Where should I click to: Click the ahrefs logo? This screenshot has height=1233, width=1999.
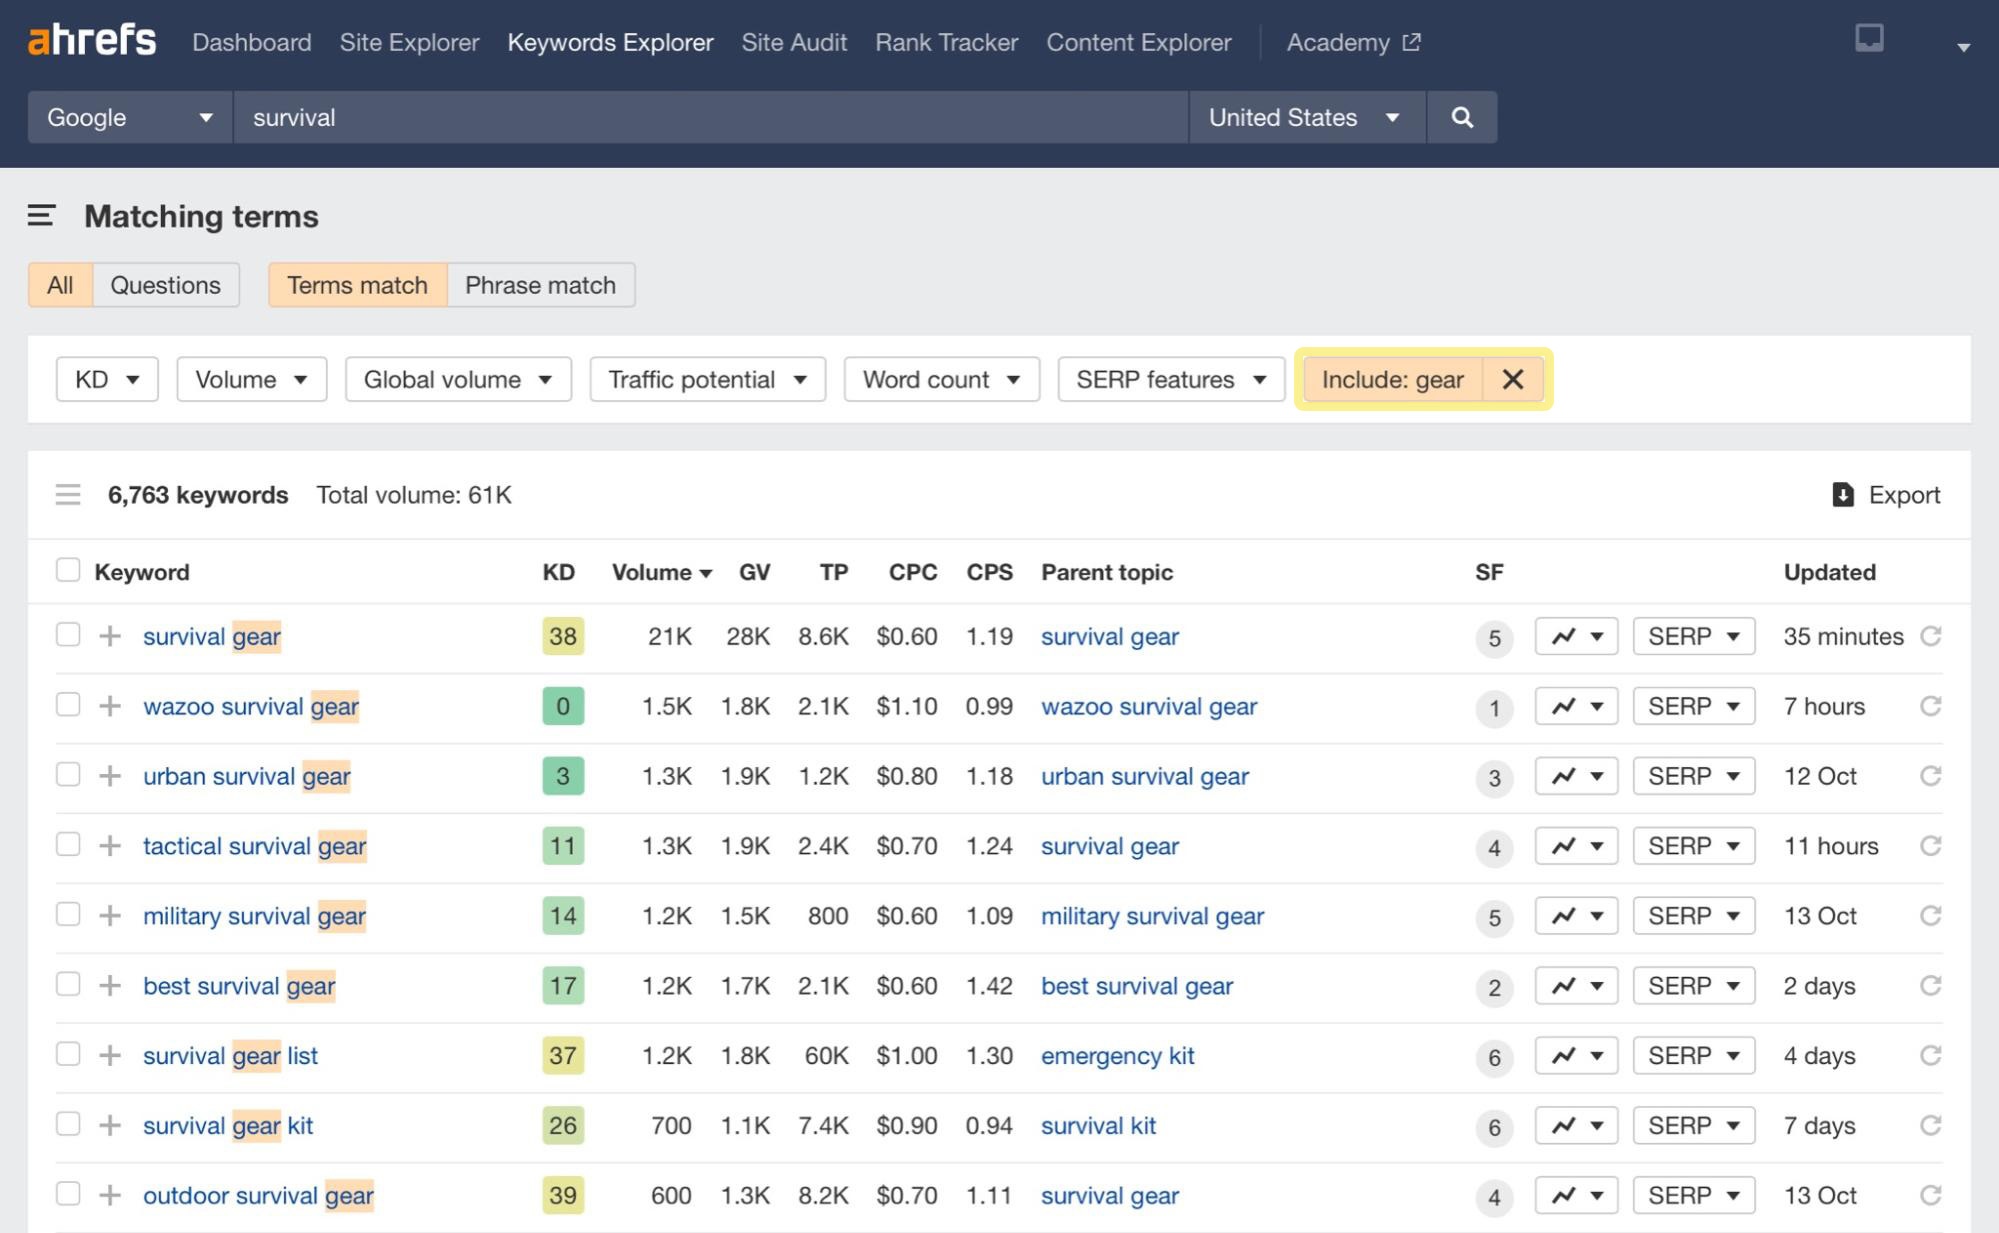click(x=93, y=39)
